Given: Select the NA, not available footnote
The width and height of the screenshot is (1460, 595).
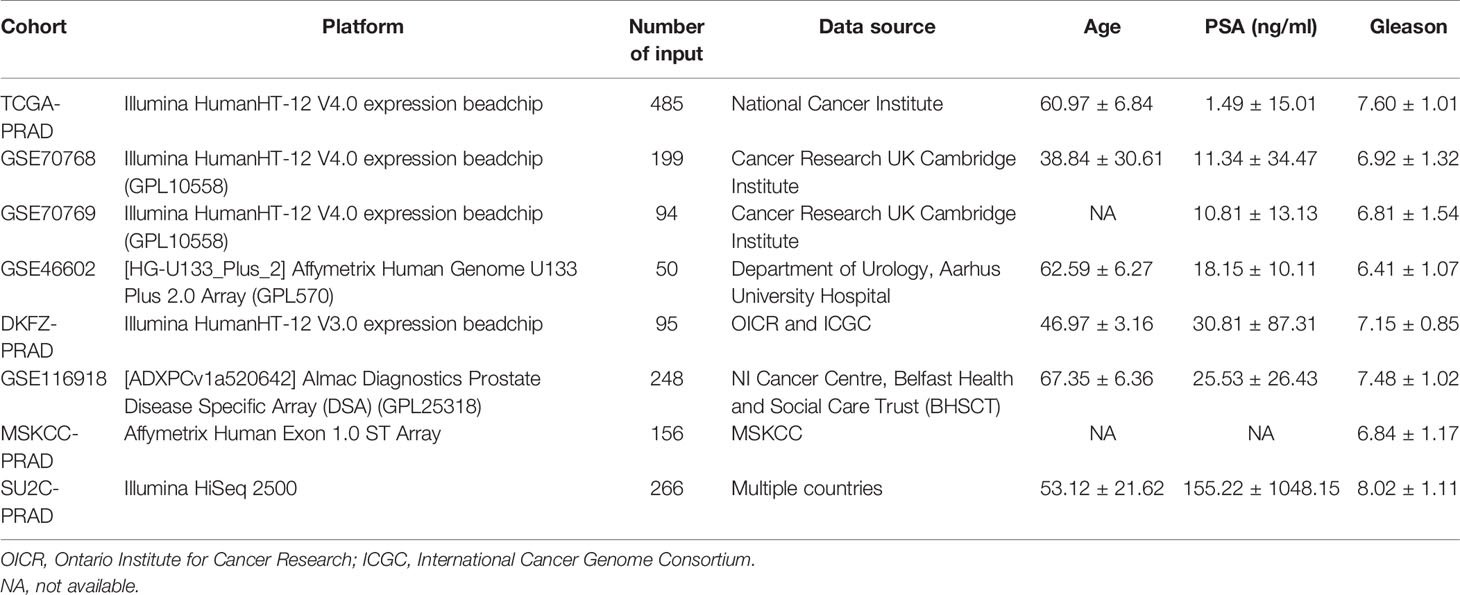Looking at the screenshot, I should 70,586.
